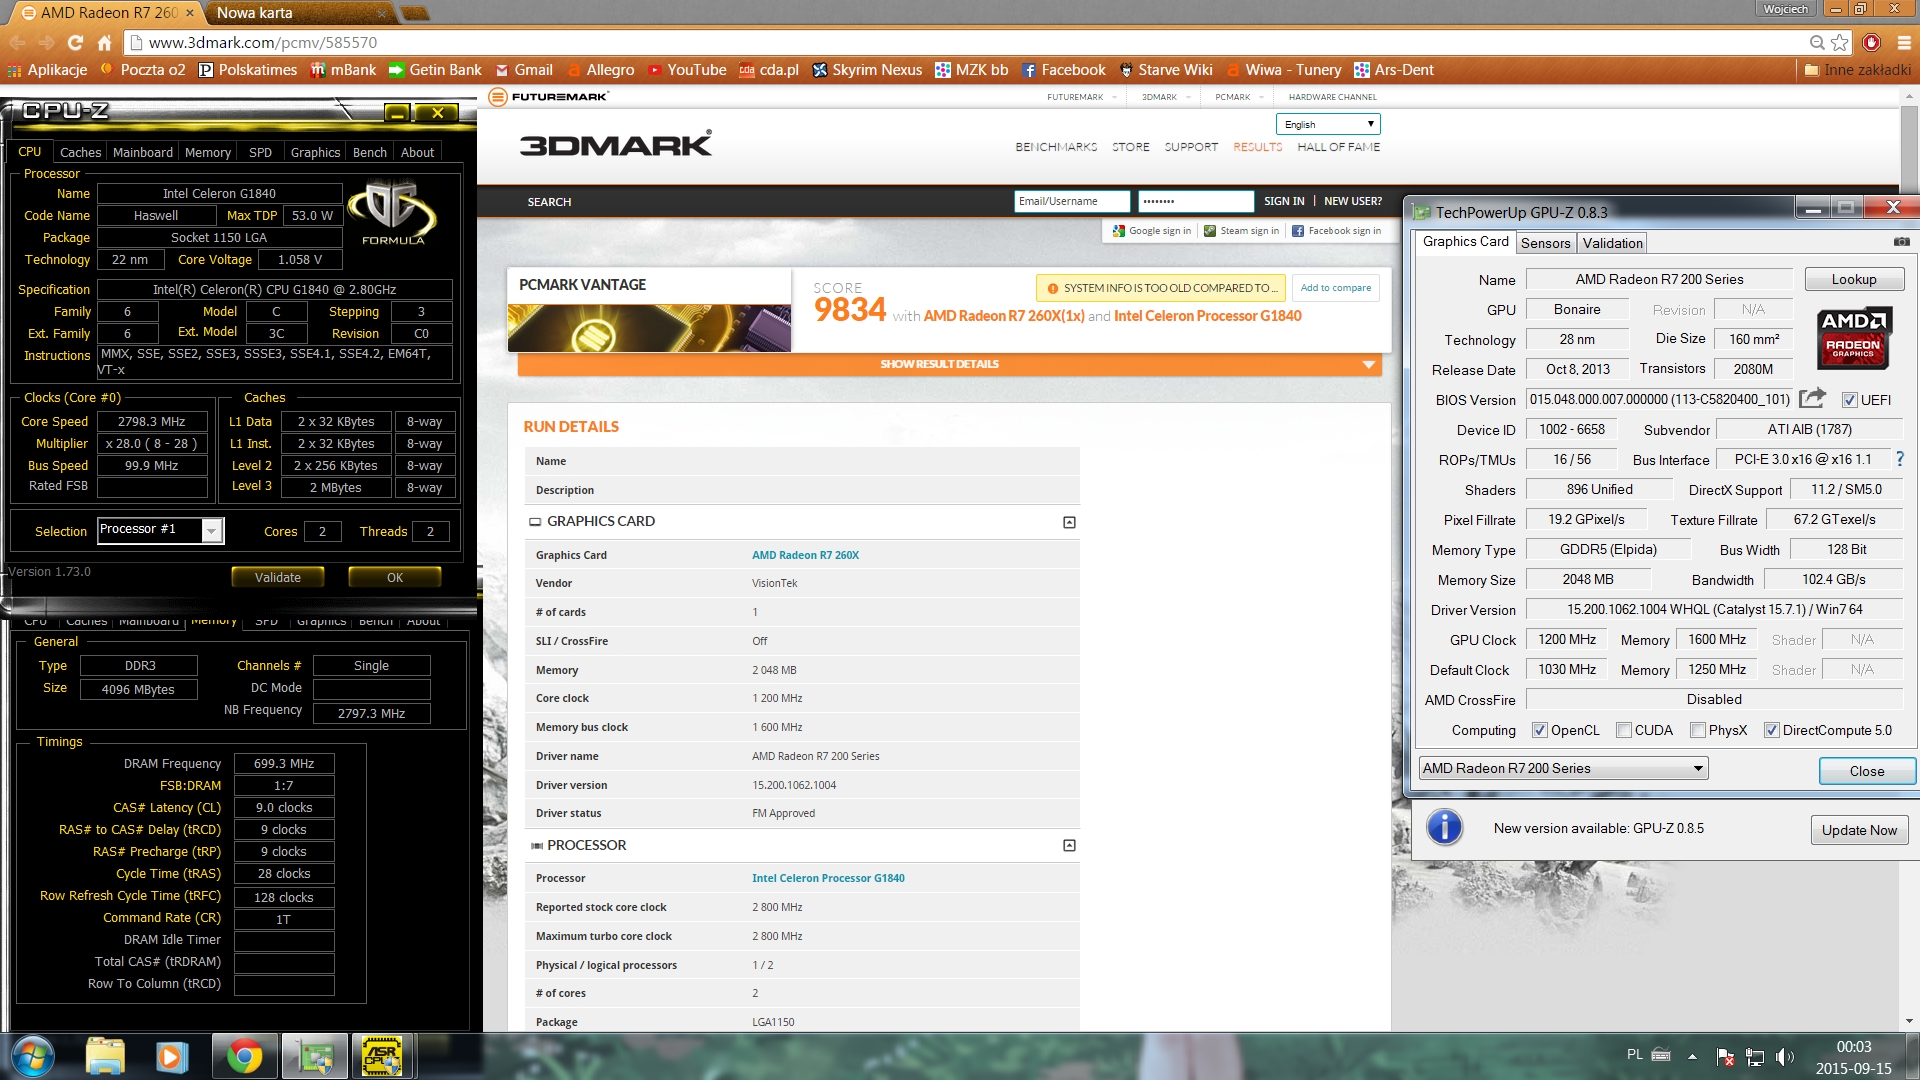Open the English language dropdown
1920x1080 pixels.
tap(1328, 124)
